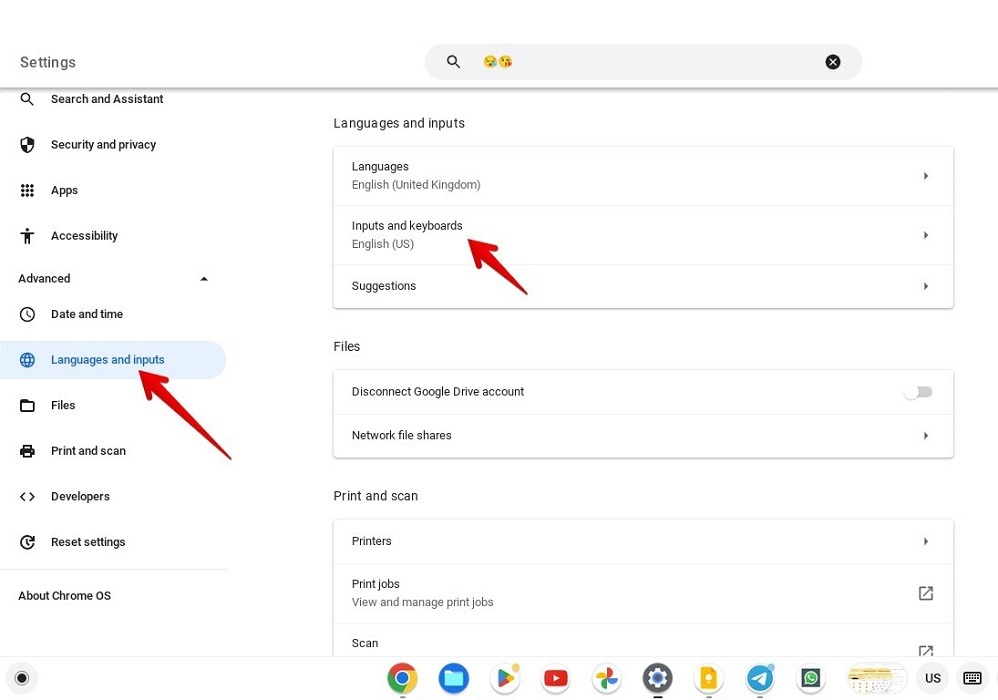Go to Security and privacy in the sidebar
Image resolution: width=998 pixels, height=700 pixels.
click(x=103, y=144)
